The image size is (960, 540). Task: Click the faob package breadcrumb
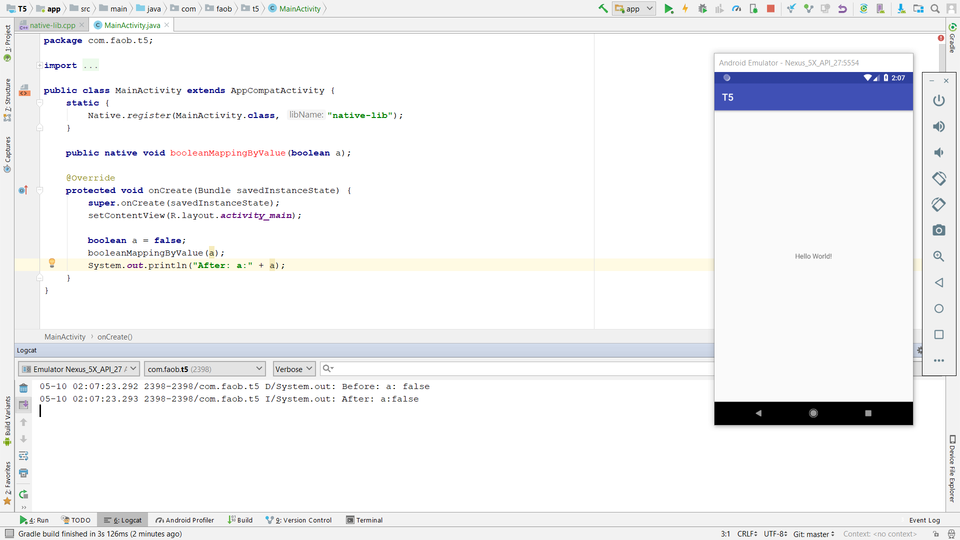click(219, 9)
